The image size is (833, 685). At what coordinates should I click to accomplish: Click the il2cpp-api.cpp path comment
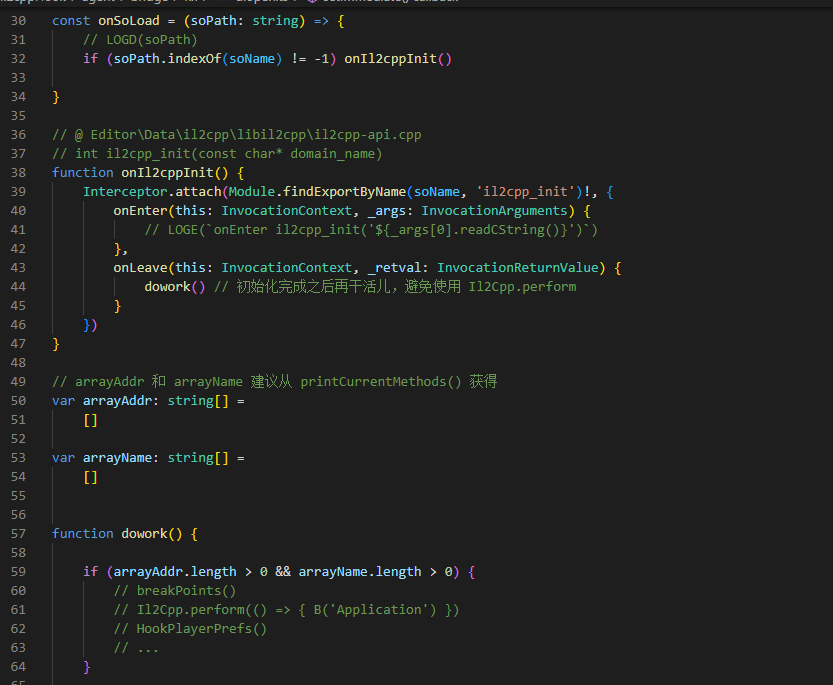[237, 135]
